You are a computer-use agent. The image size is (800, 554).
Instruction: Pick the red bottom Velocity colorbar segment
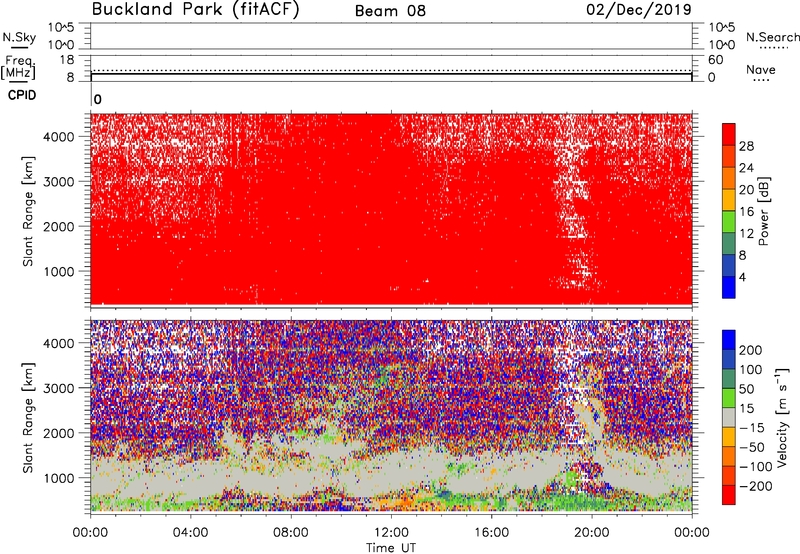click(729, 494)
